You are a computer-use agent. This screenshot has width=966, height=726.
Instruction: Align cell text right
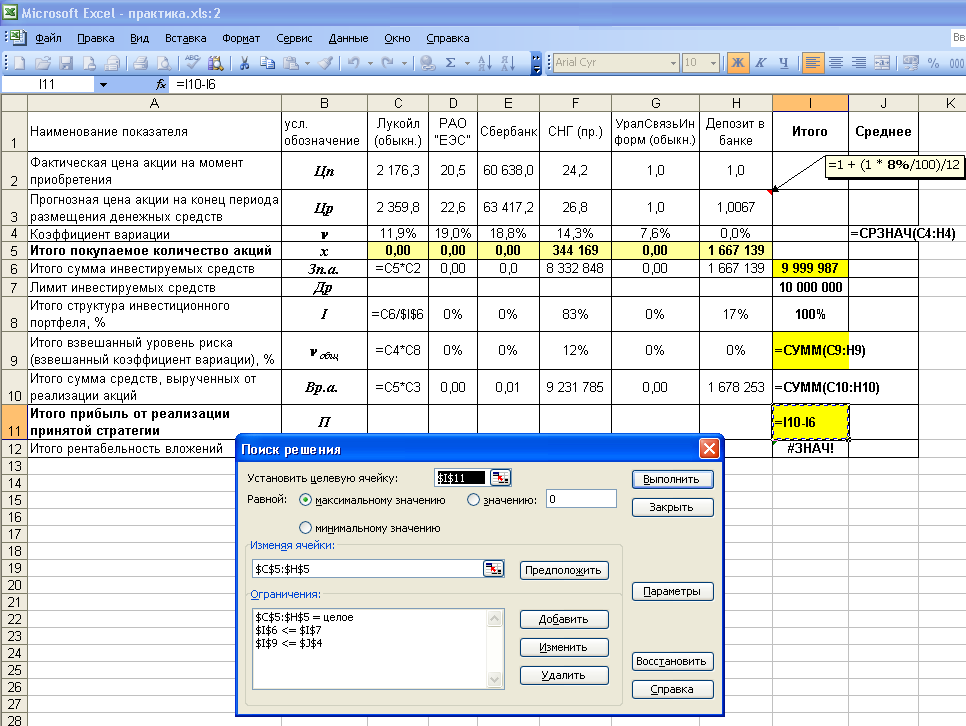(859, 63)
